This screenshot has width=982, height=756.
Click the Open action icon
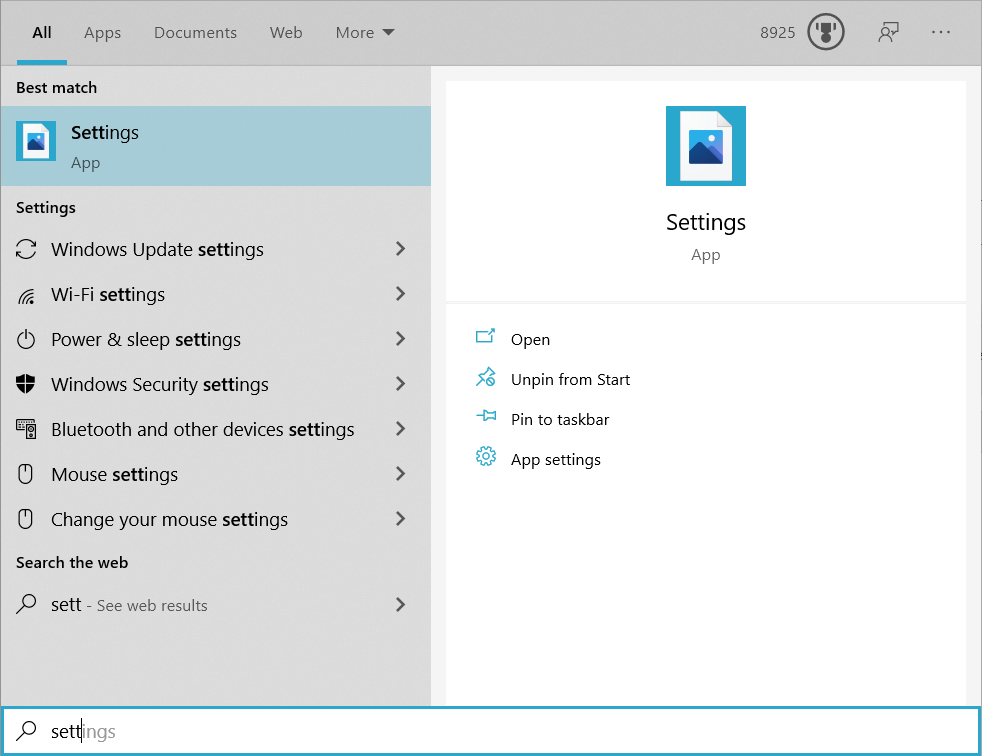485,337
